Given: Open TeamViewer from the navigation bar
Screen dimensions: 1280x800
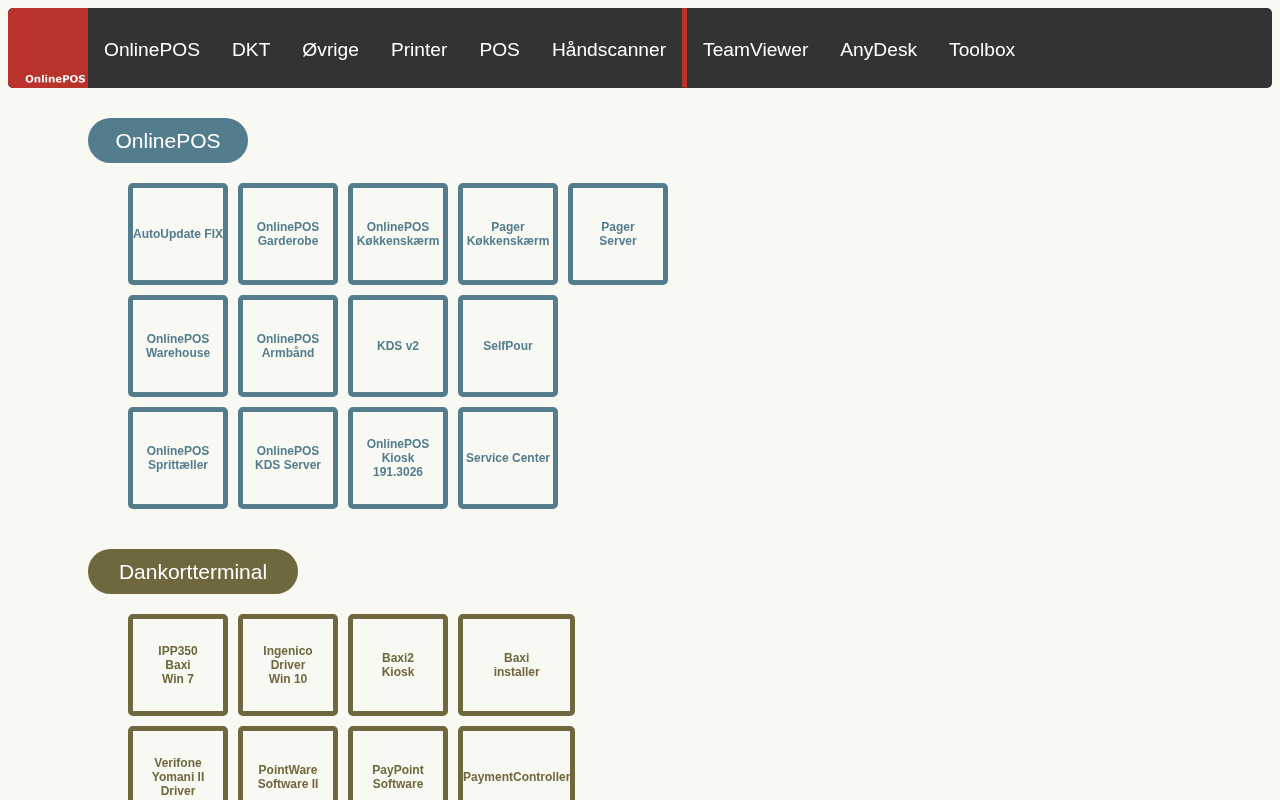Looking at the screenshot, I should pos(755,49).
